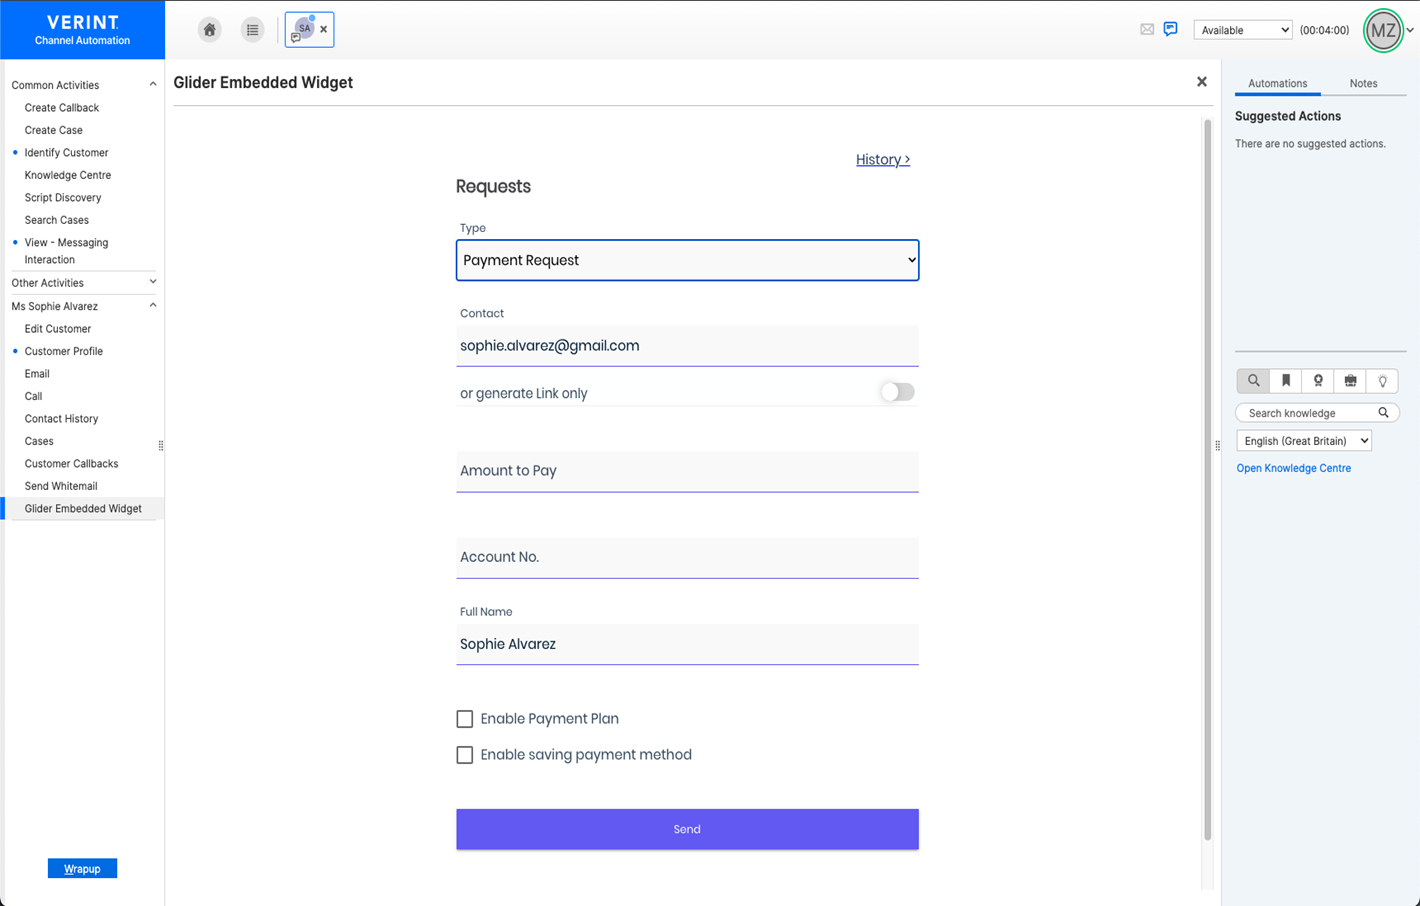
Task: Expand the Other Activities section
Action: (x=153, y=282)
